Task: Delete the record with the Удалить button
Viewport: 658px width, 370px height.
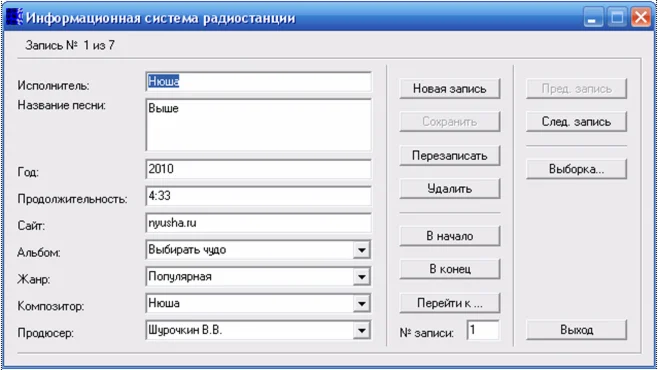Action: coord(449,189)
